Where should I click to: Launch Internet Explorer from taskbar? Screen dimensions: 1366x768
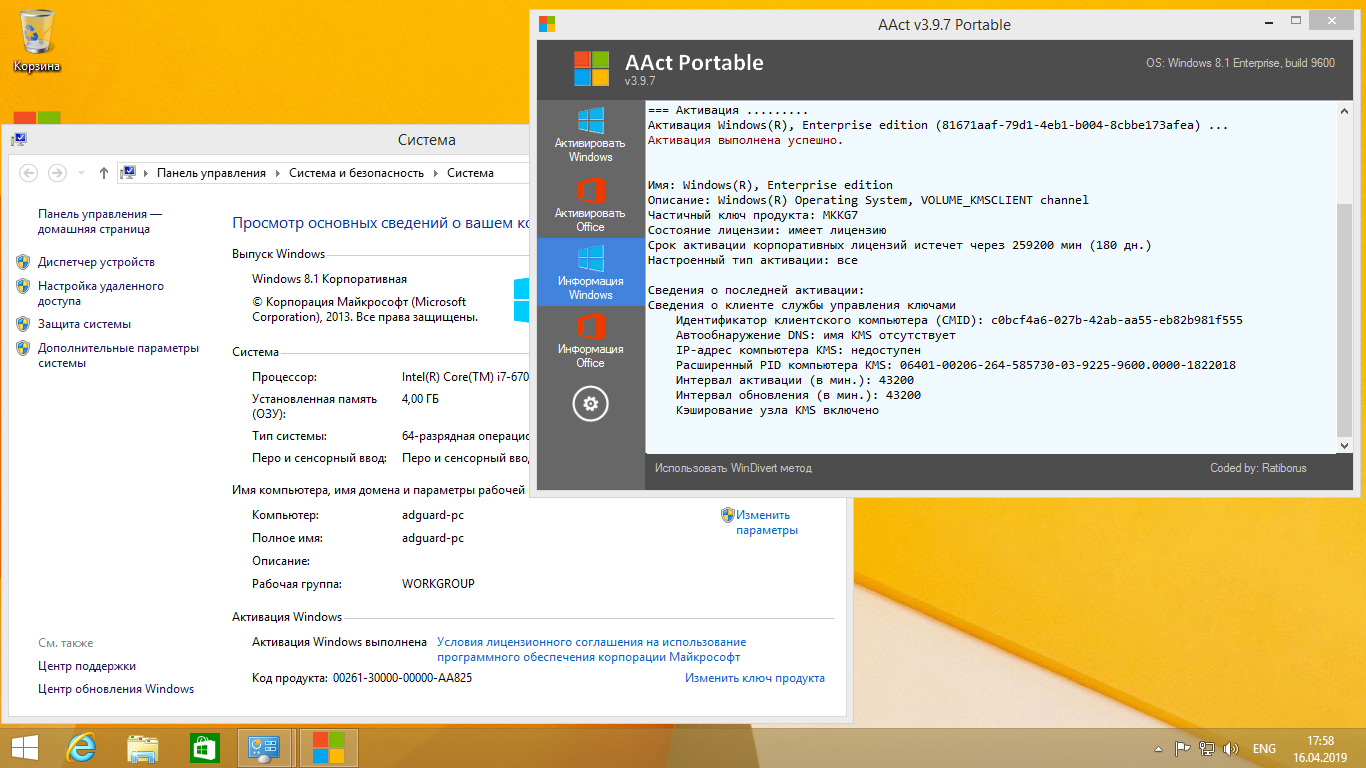tap(81, 748)
